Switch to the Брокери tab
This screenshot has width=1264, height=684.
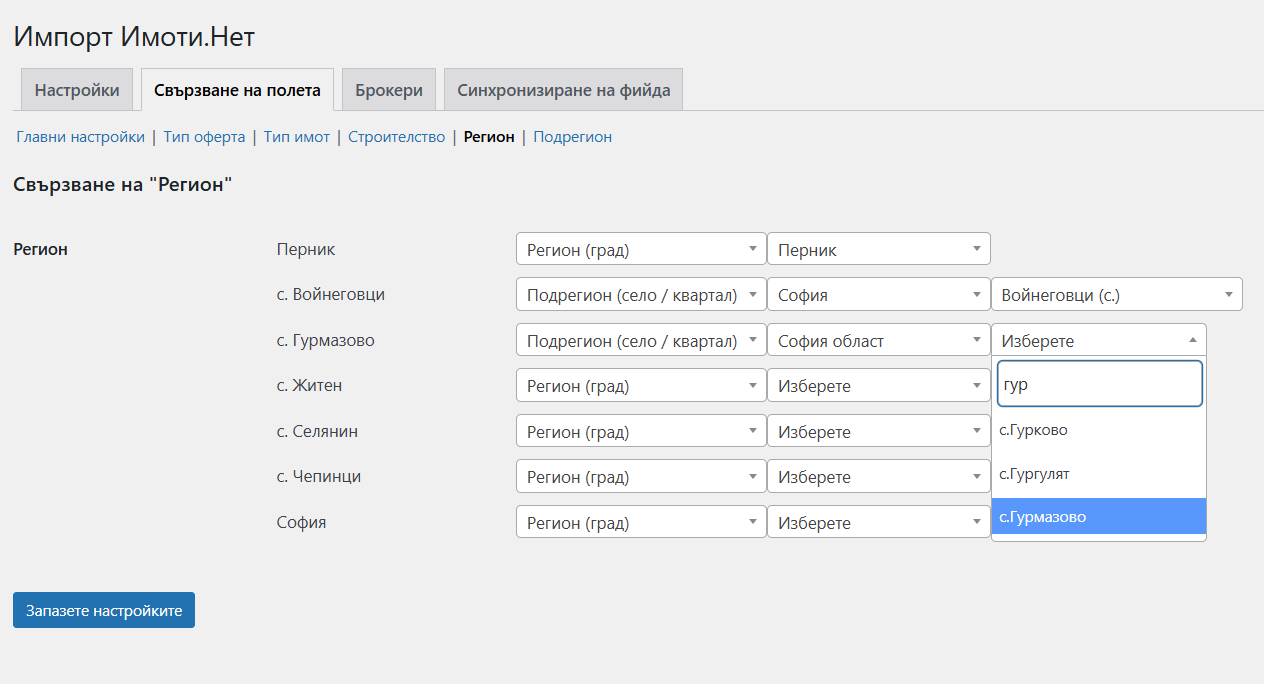point(388,90)
